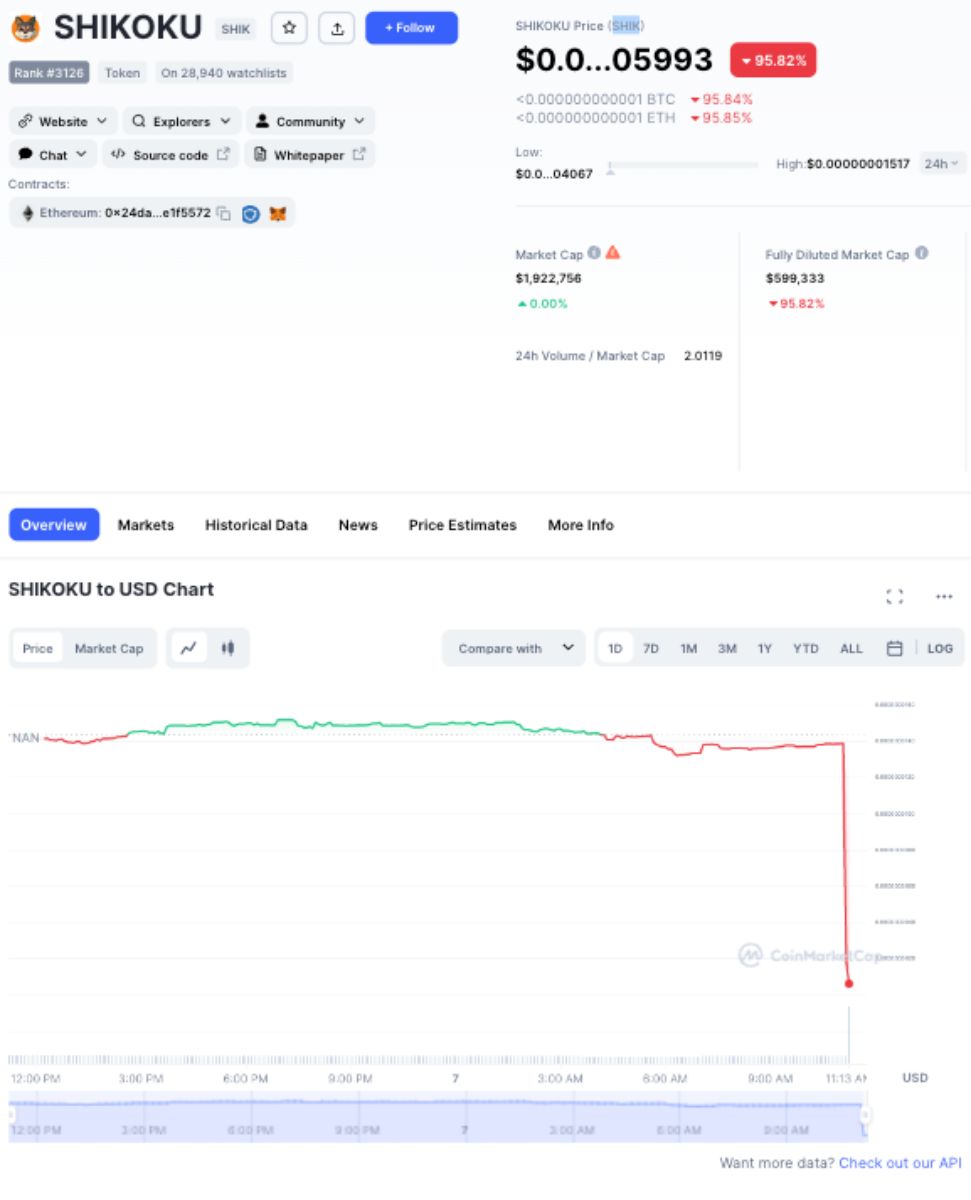Open the News tab

(358, 525)
